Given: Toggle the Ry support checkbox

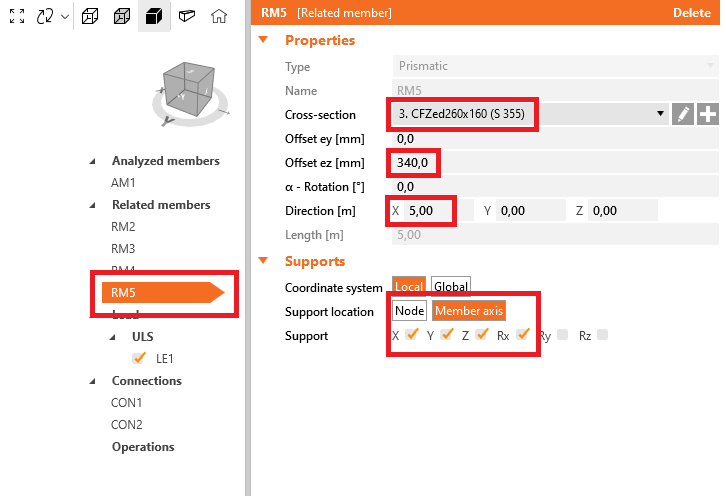Looking at the screenshot, I should (563, 334).
